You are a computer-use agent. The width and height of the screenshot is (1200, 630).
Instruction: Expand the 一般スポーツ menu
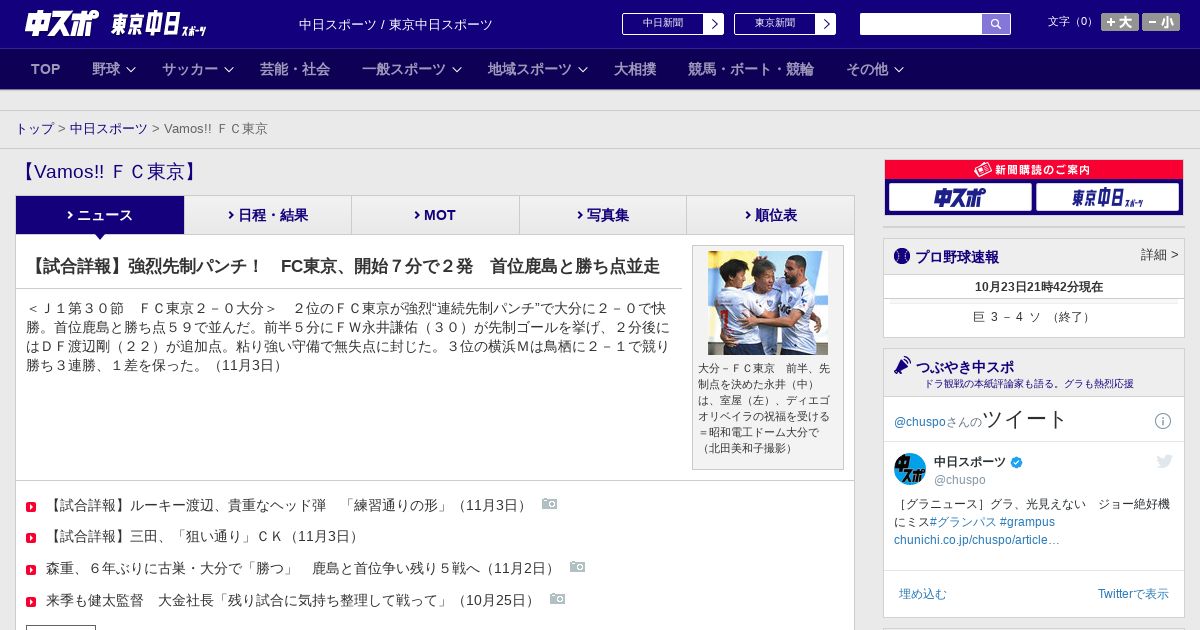pos(412,69)
